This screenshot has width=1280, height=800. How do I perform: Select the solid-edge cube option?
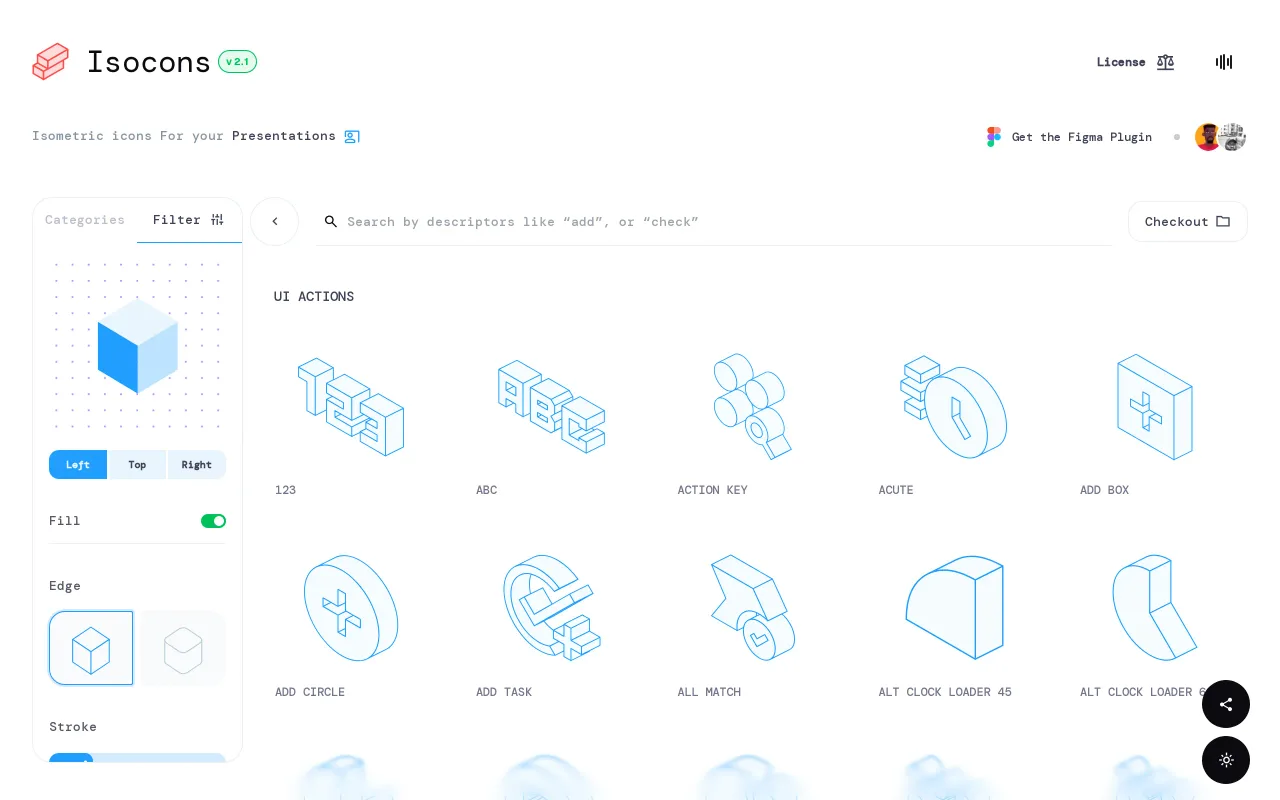91,648
